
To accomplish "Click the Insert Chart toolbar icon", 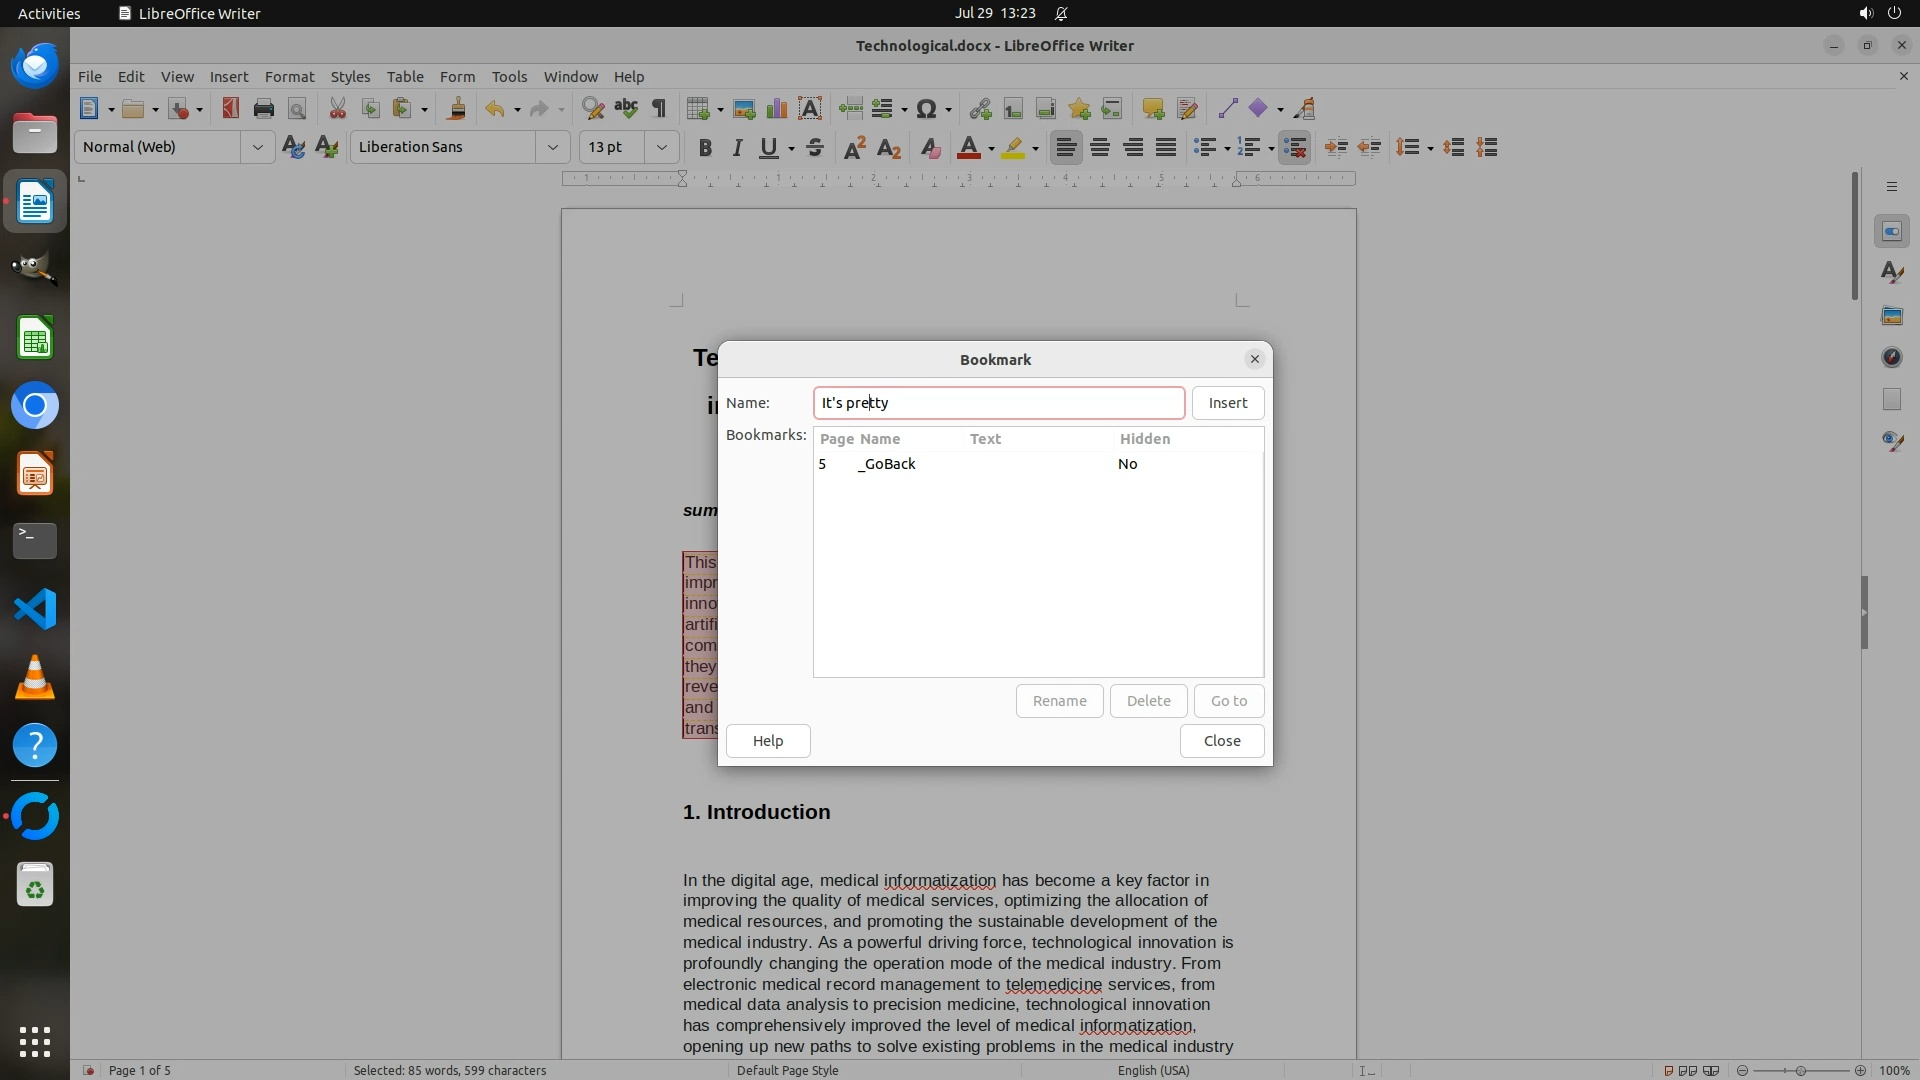I will tap(776, 109).
